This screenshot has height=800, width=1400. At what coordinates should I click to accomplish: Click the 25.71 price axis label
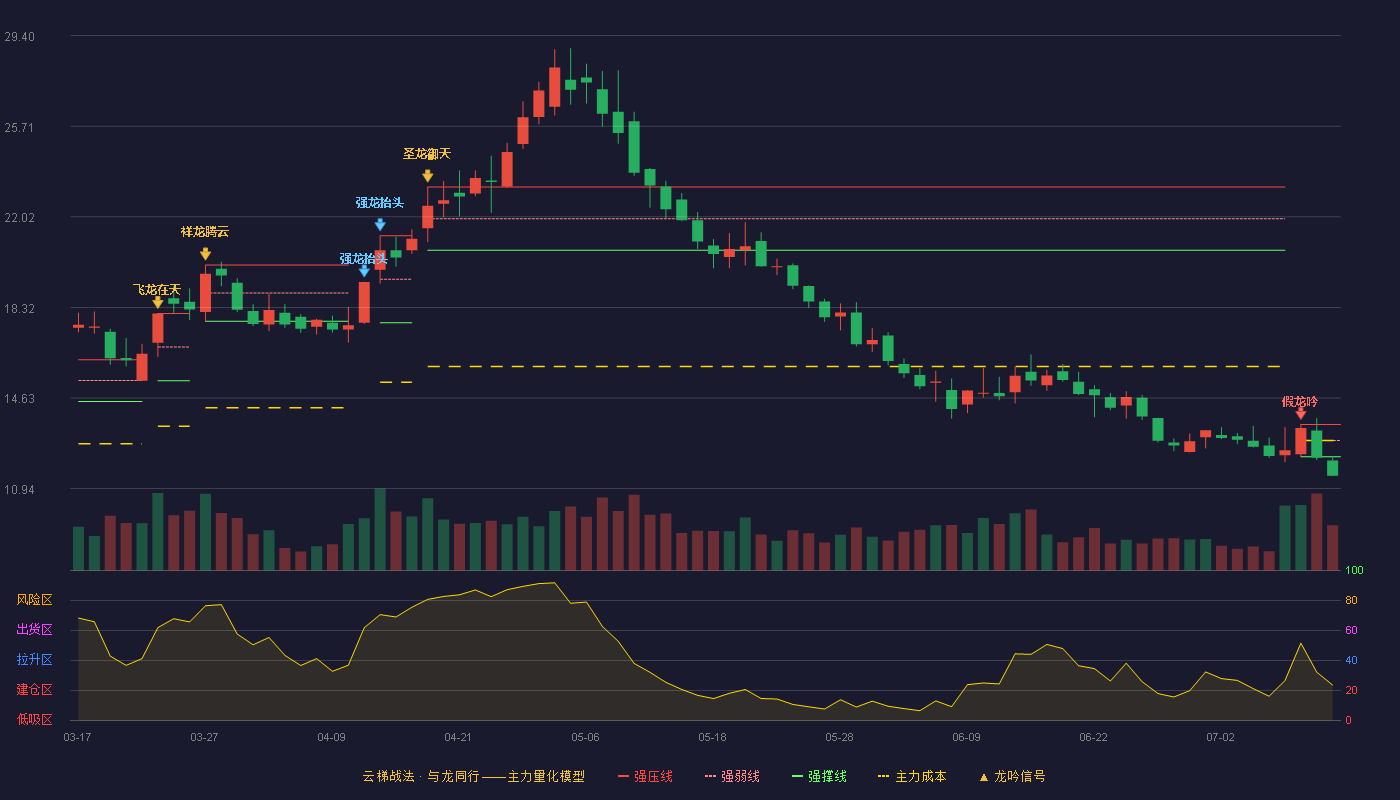pyautogui.click(x=19, y=128)
